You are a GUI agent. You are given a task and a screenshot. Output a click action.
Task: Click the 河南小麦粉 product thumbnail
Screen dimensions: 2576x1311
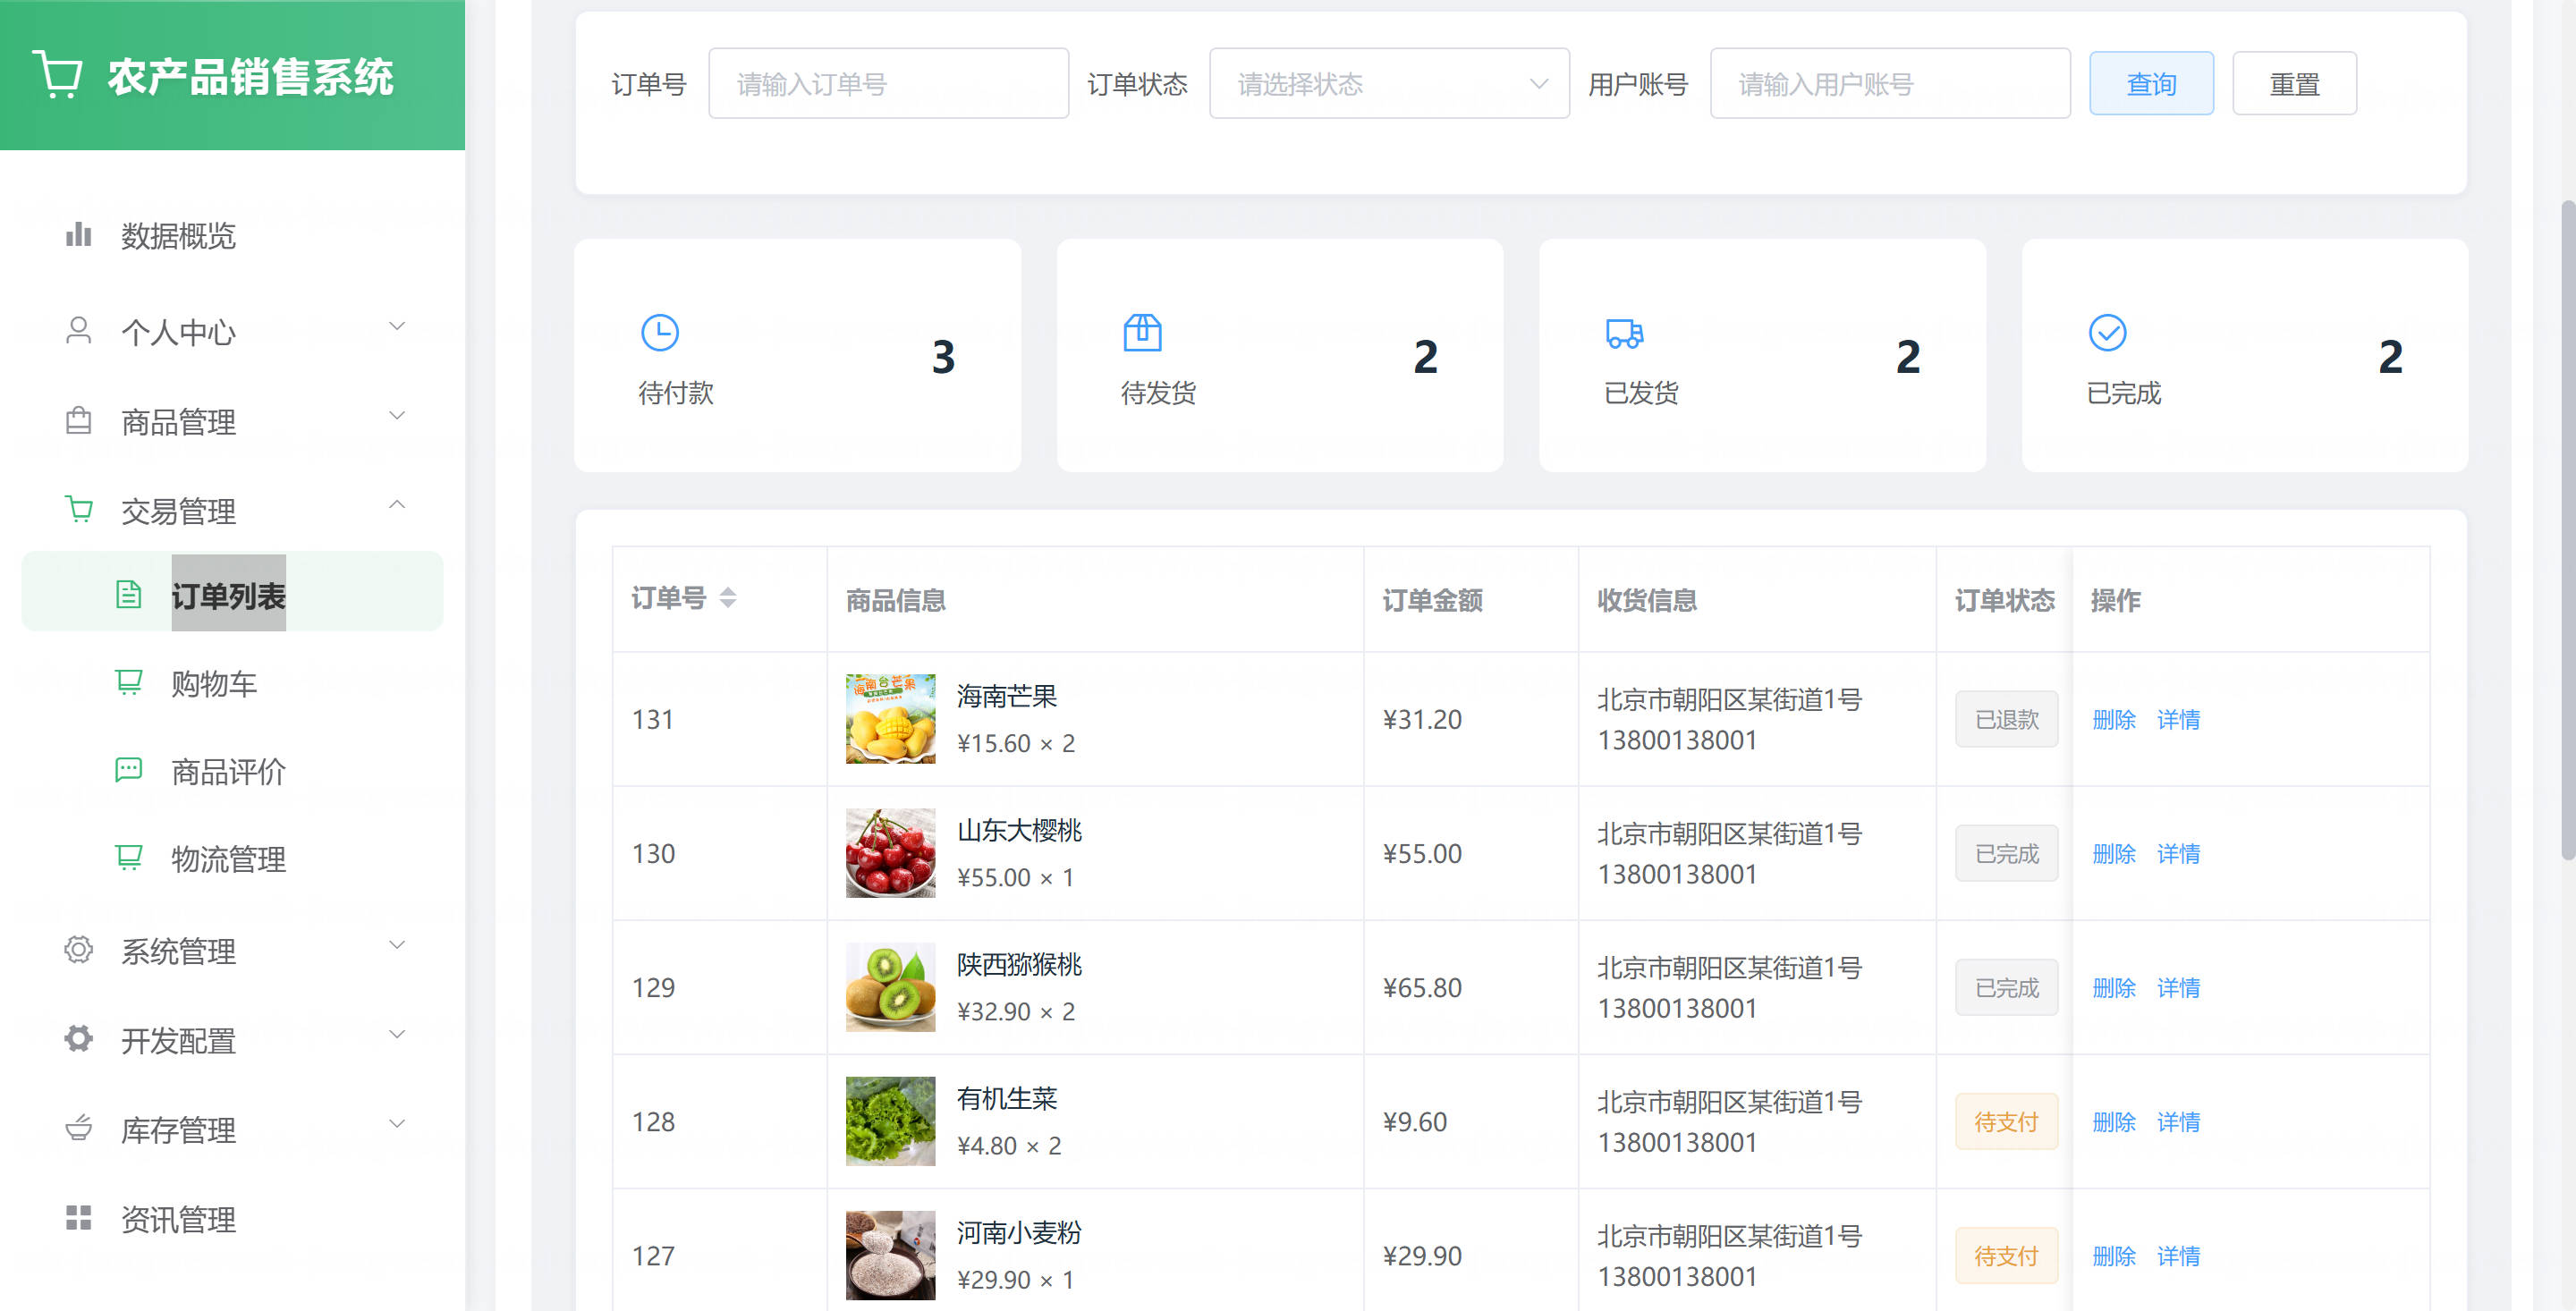(x=890, y=1255)
